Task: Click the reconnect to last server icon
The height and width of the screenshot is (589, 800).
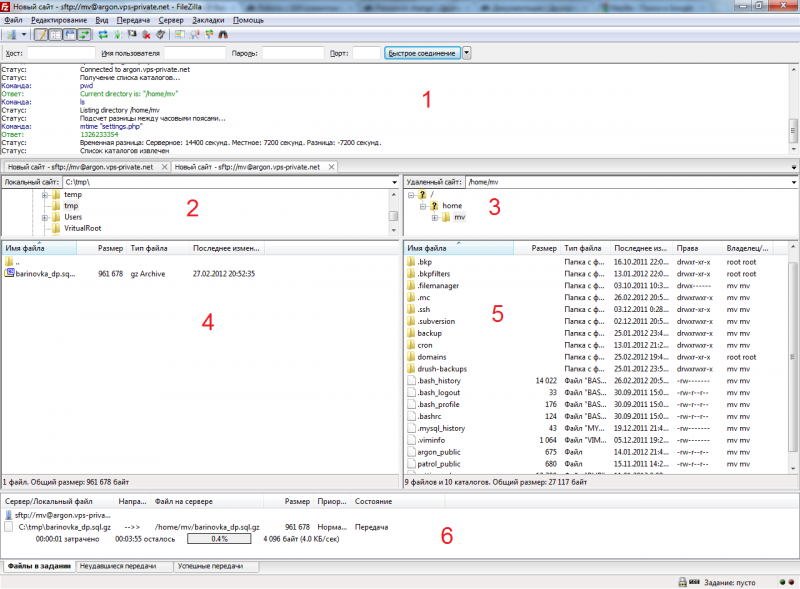Action: (160, 34)
